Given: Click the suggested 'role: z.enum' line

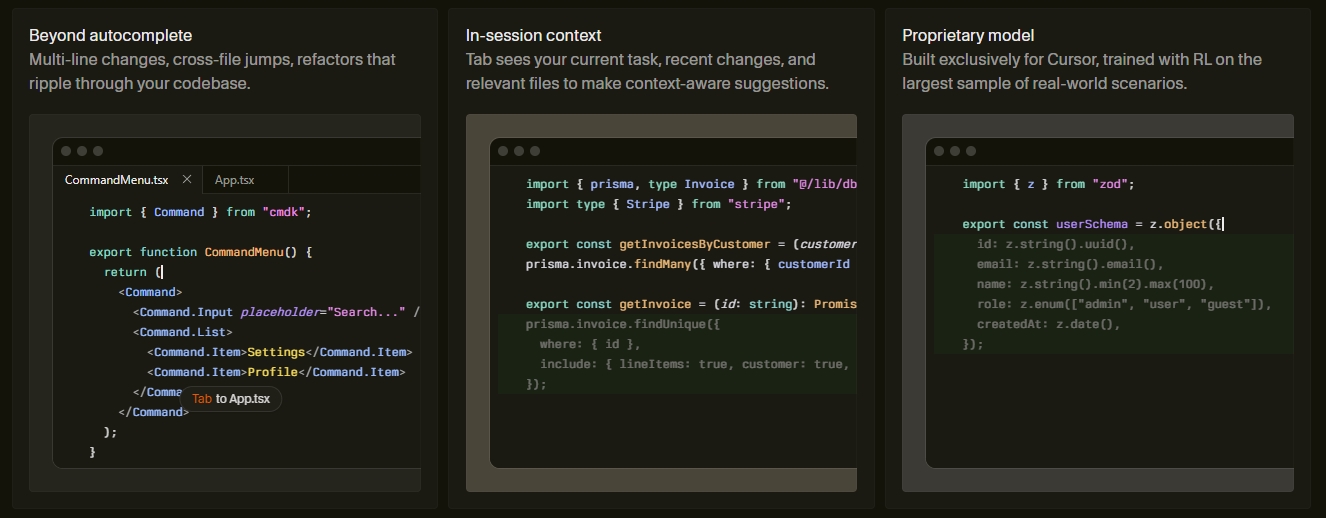Looking at the screenshot, I should (x=1123, y=304).
